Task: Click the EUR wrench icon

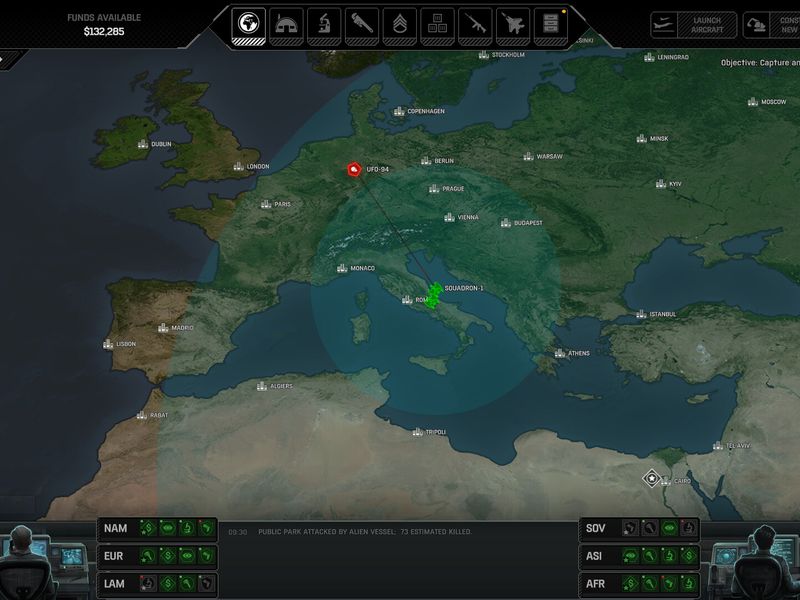Action: 148,556
